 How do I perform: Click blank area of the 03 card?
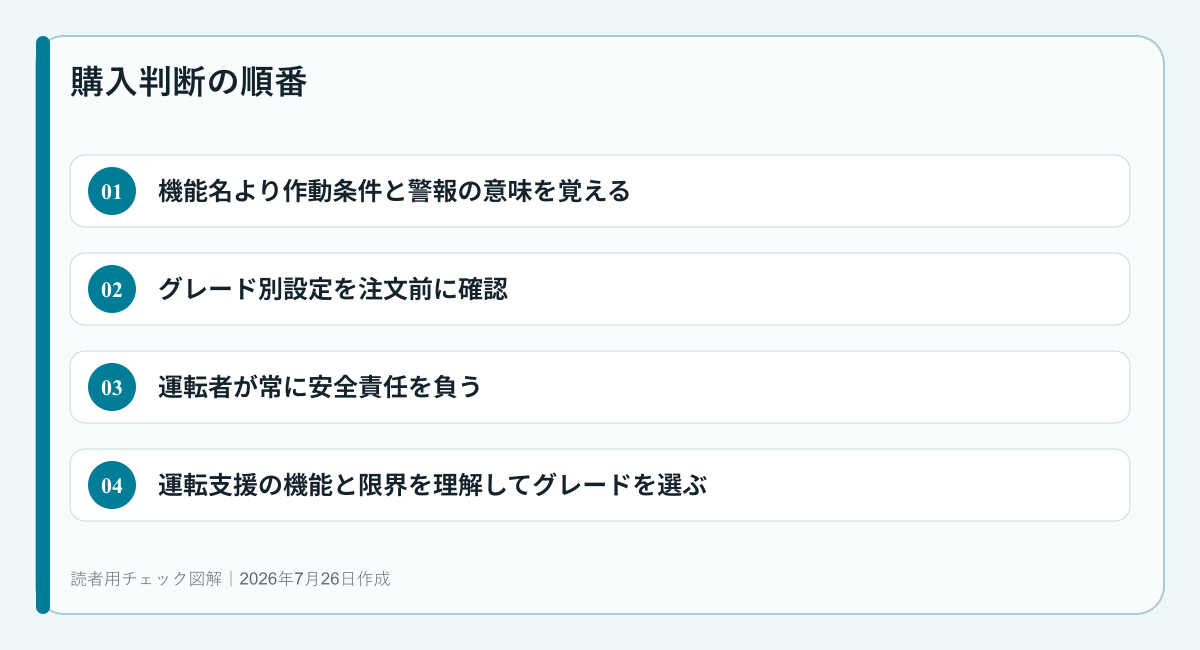tap(800, 387)
